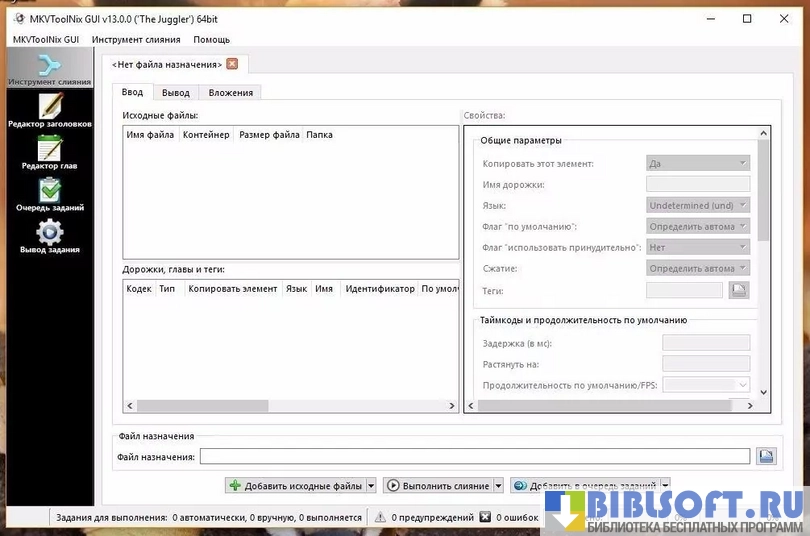Open Редактор заголовков header editor
Image resolution: width=810 pixels, height=536 pixels.
click(x=49, y=110)
